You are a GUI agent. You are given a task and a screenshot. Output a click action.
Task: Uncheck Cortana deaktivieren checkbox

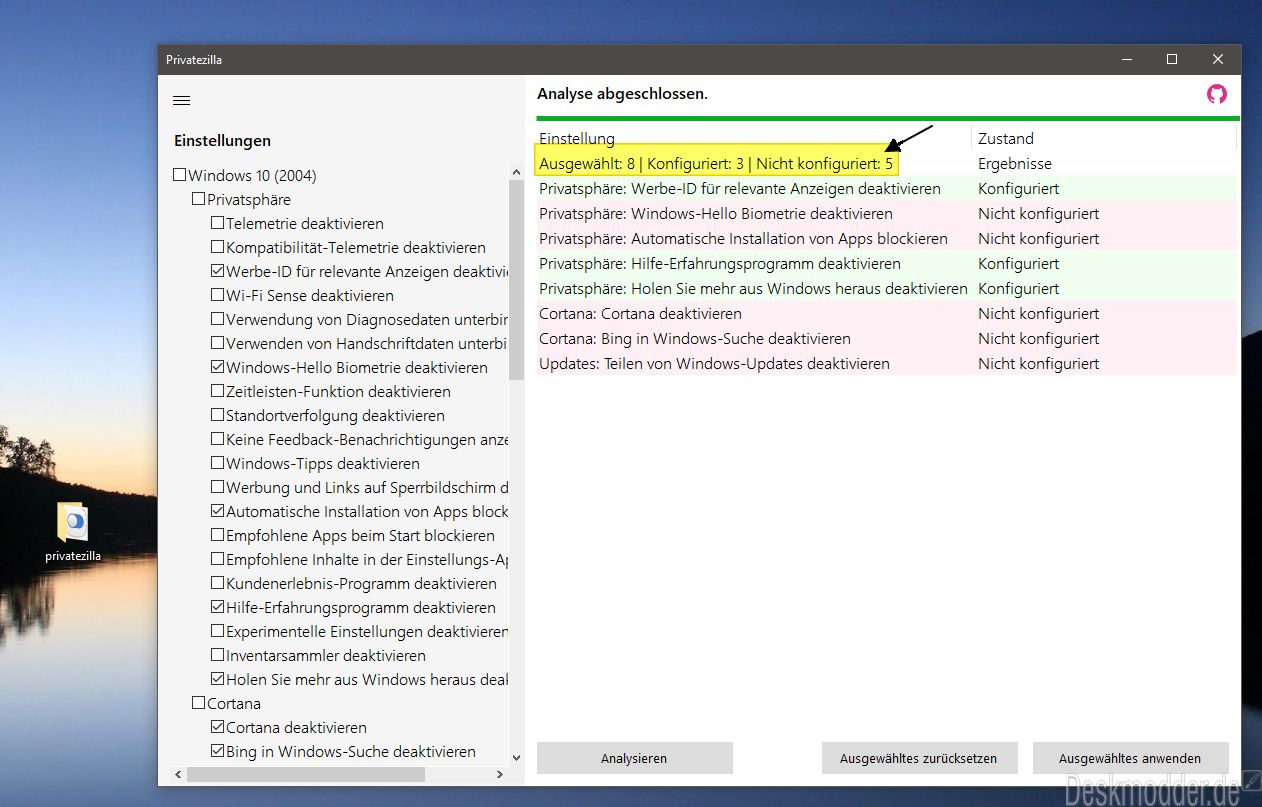tap(218, 727)
